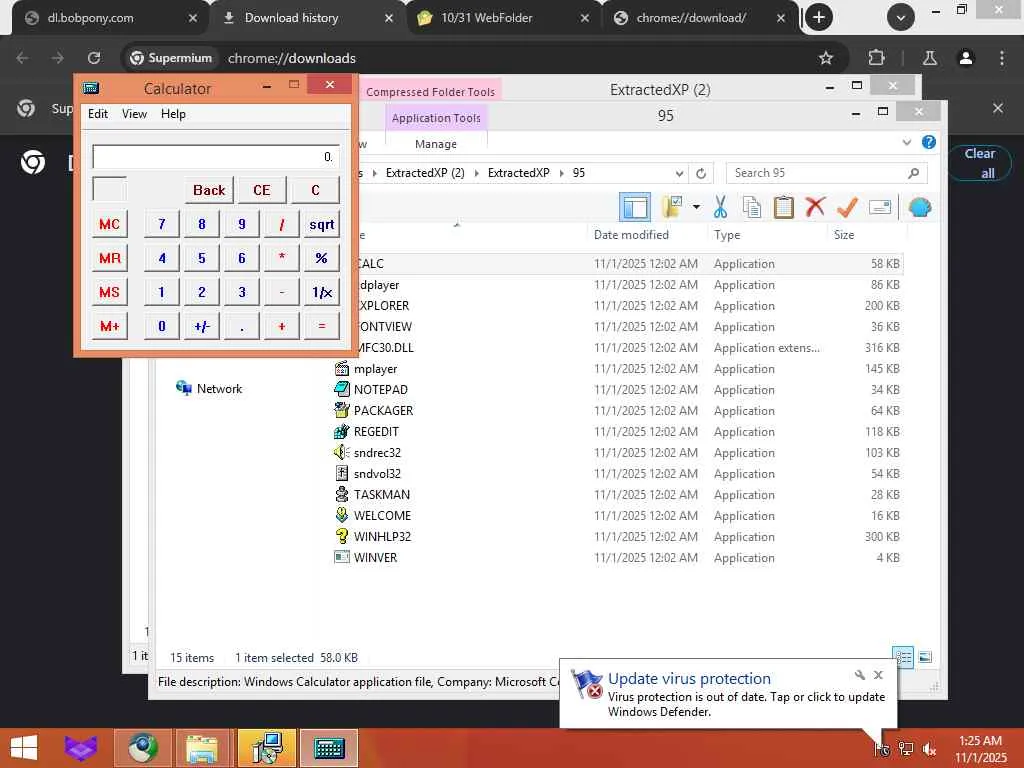Select the REGEDIT file
This screenshot has width=1024, height=768.
click(x=376, y=432)
